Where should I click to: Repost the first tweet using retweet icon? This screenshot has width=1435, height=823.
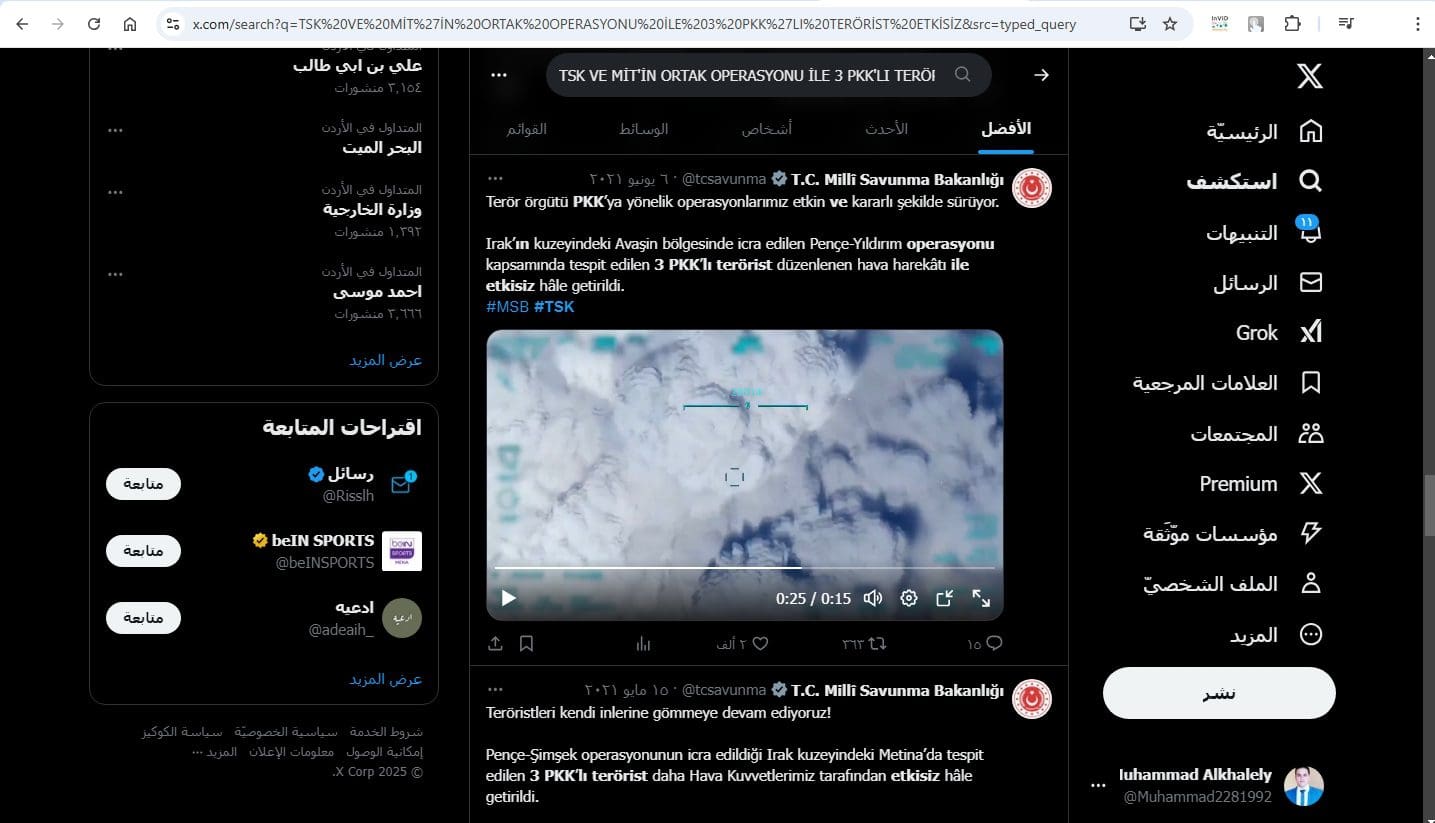pyautogui.click(x=877, y=644)
